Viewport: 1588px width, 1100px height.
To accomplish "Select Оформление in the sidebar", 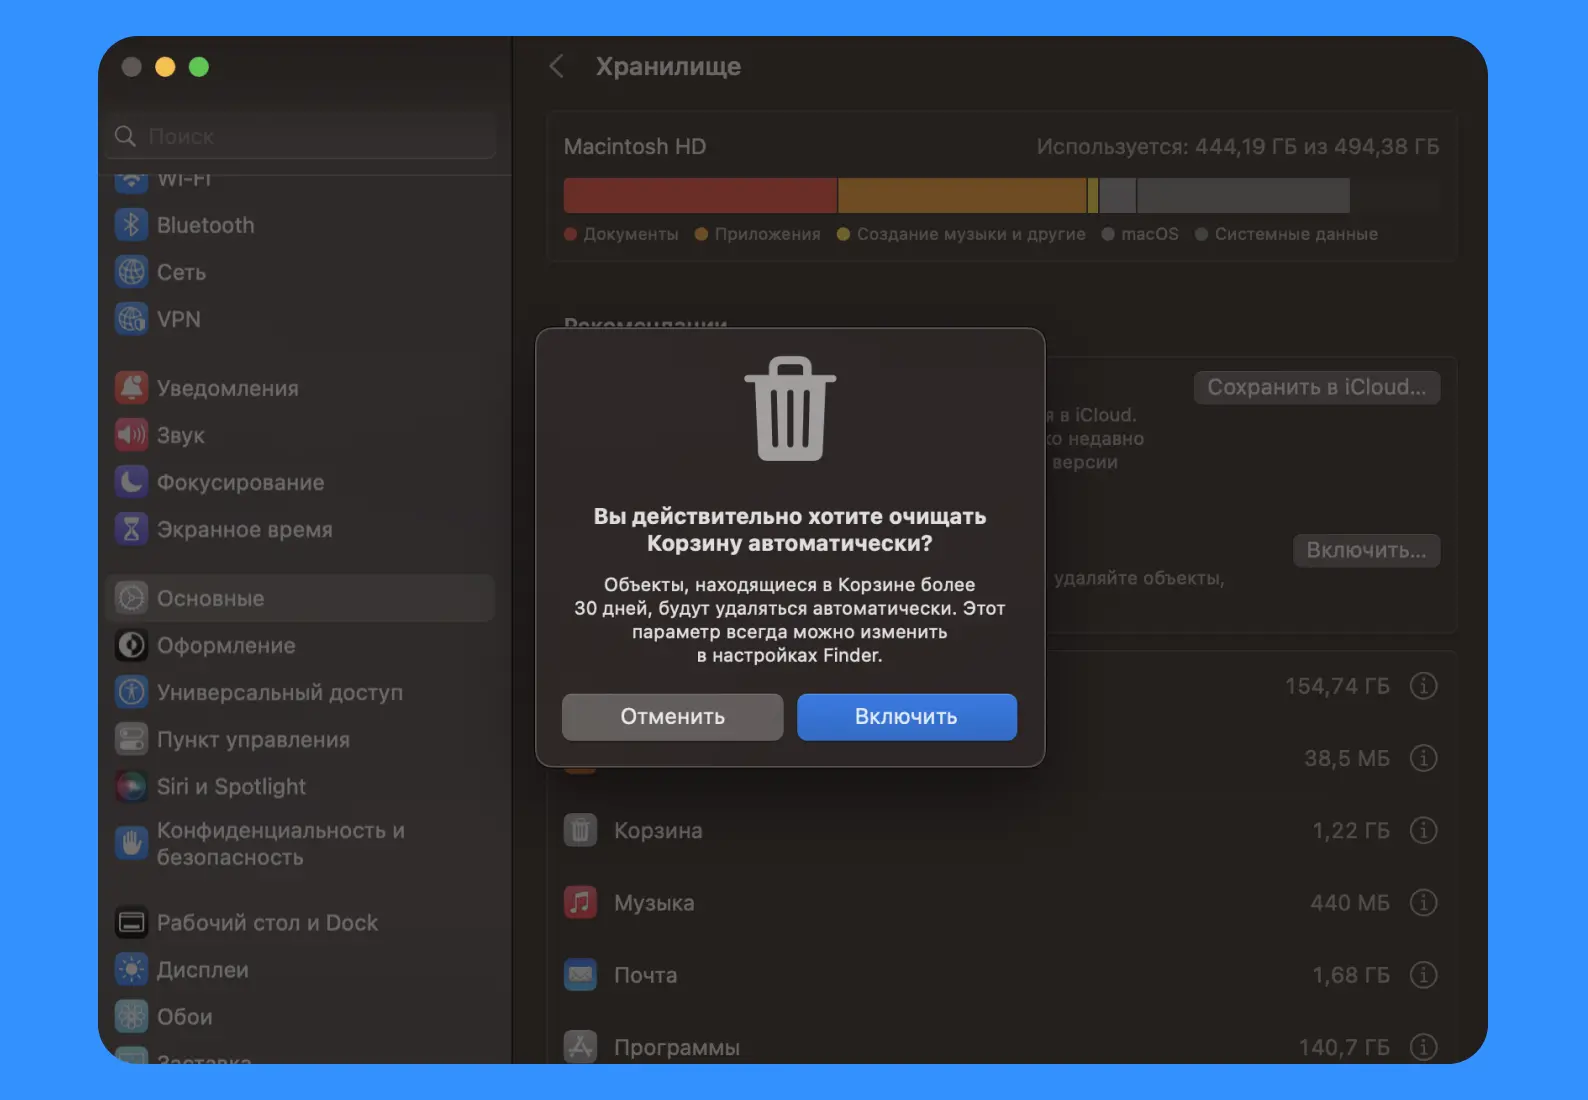I will coord(226,646).
